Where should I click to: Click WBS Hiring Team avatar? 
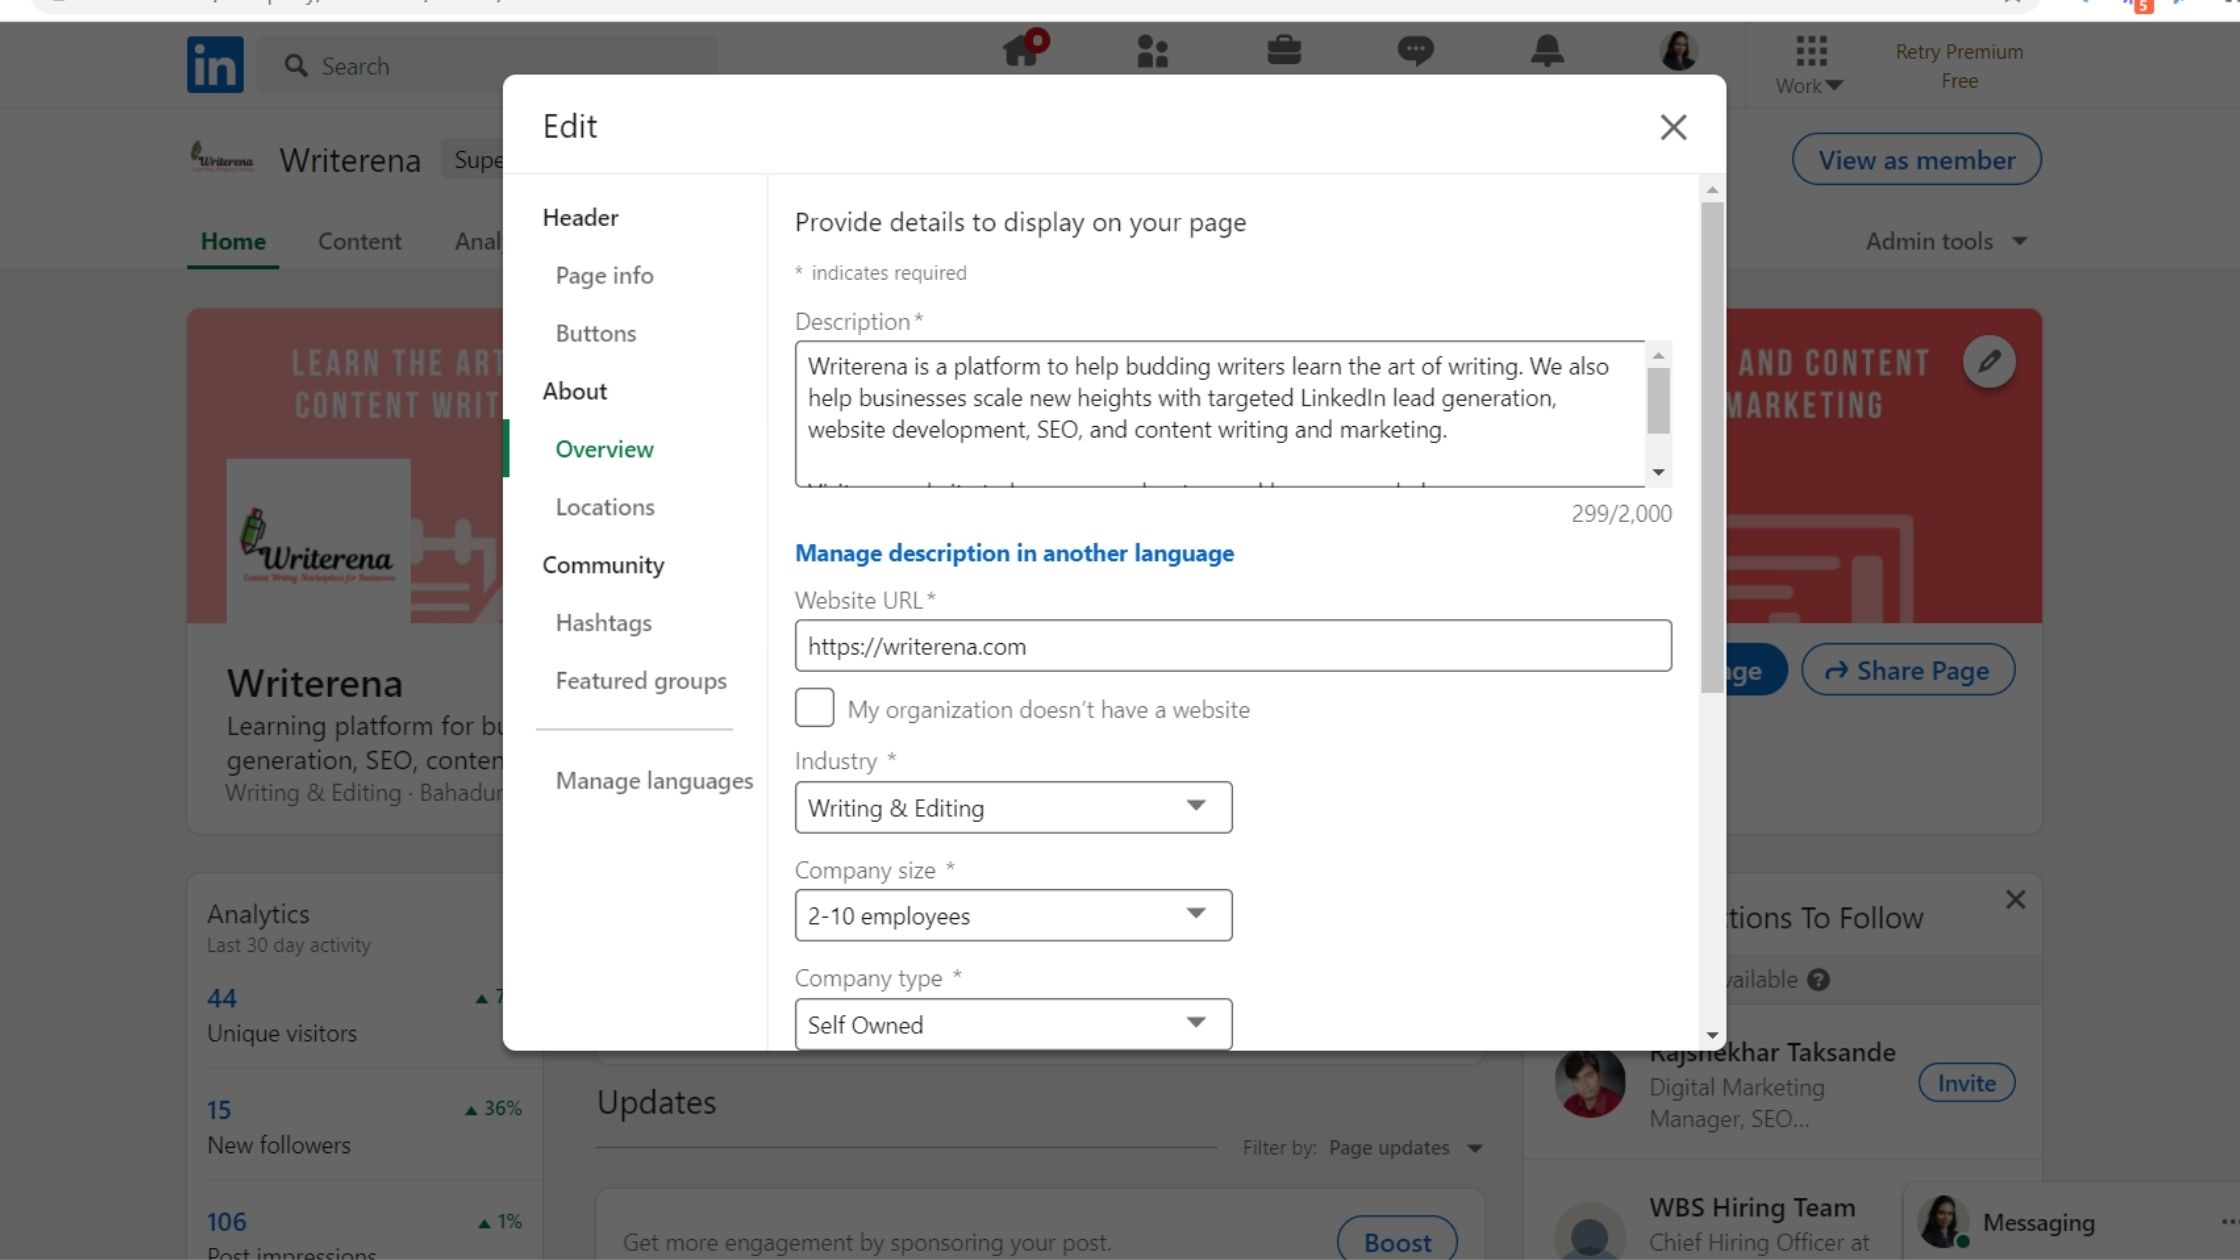pos(1590,1231)
